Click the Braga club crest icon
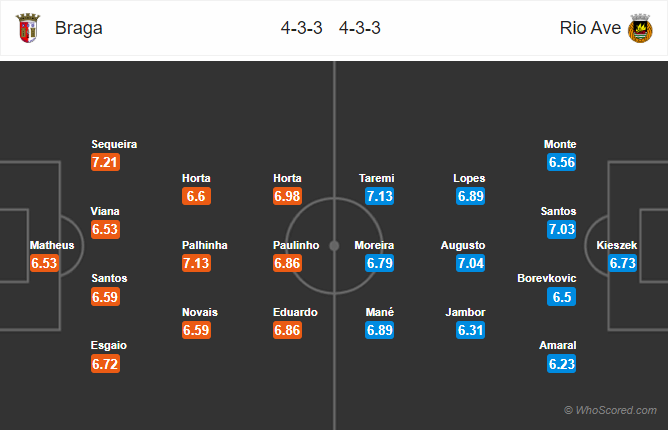Screen dimensions: 670x430 click(28, 28)
